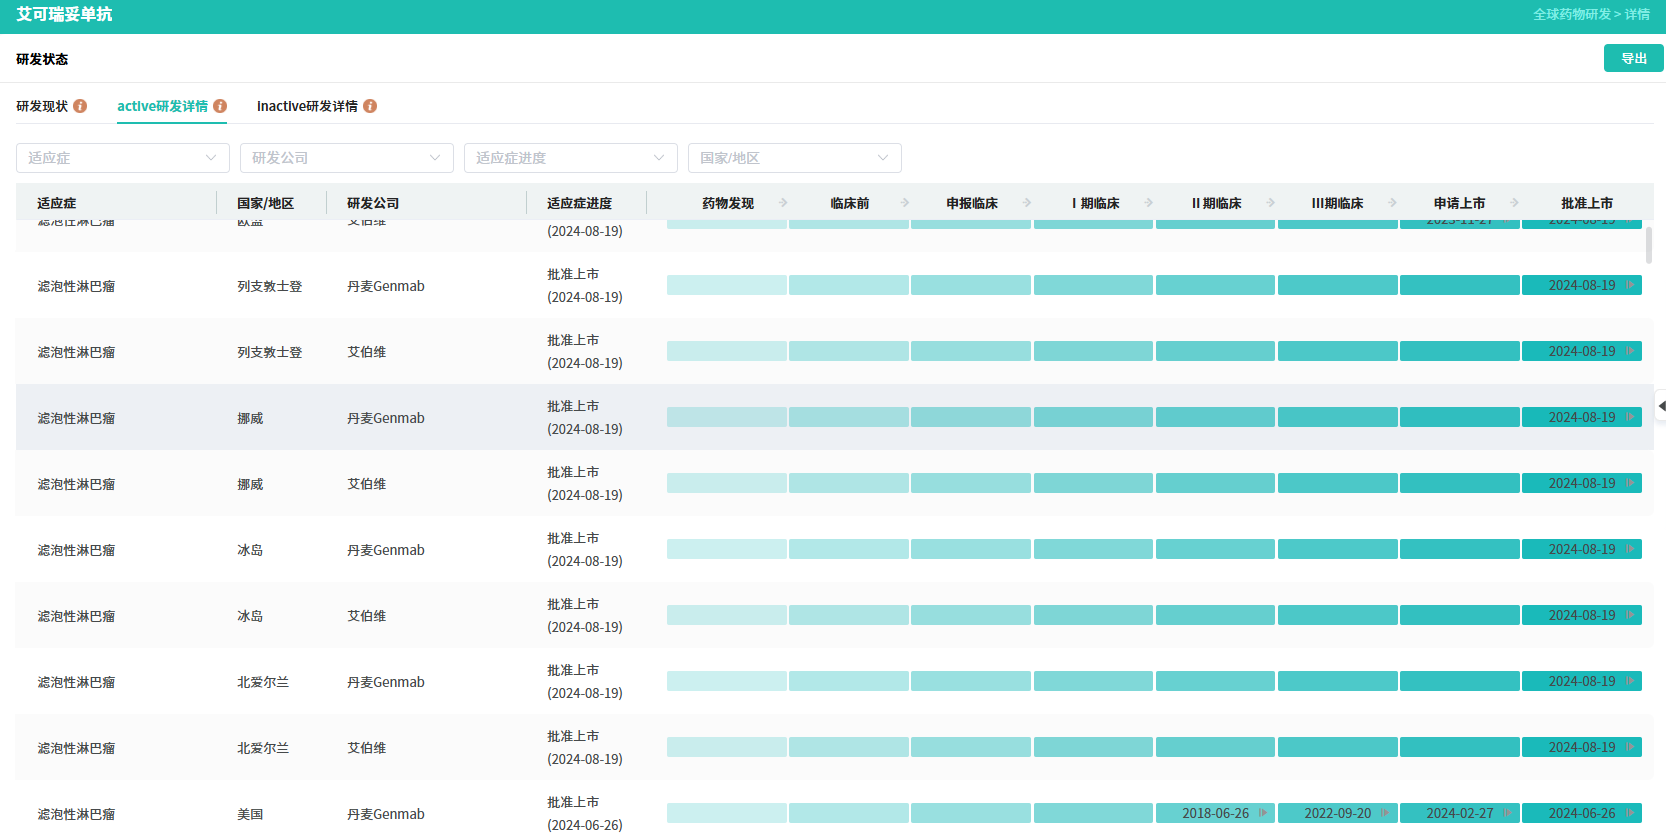Switch to the inactive研发详情 tab

click(x=307, y=106)
